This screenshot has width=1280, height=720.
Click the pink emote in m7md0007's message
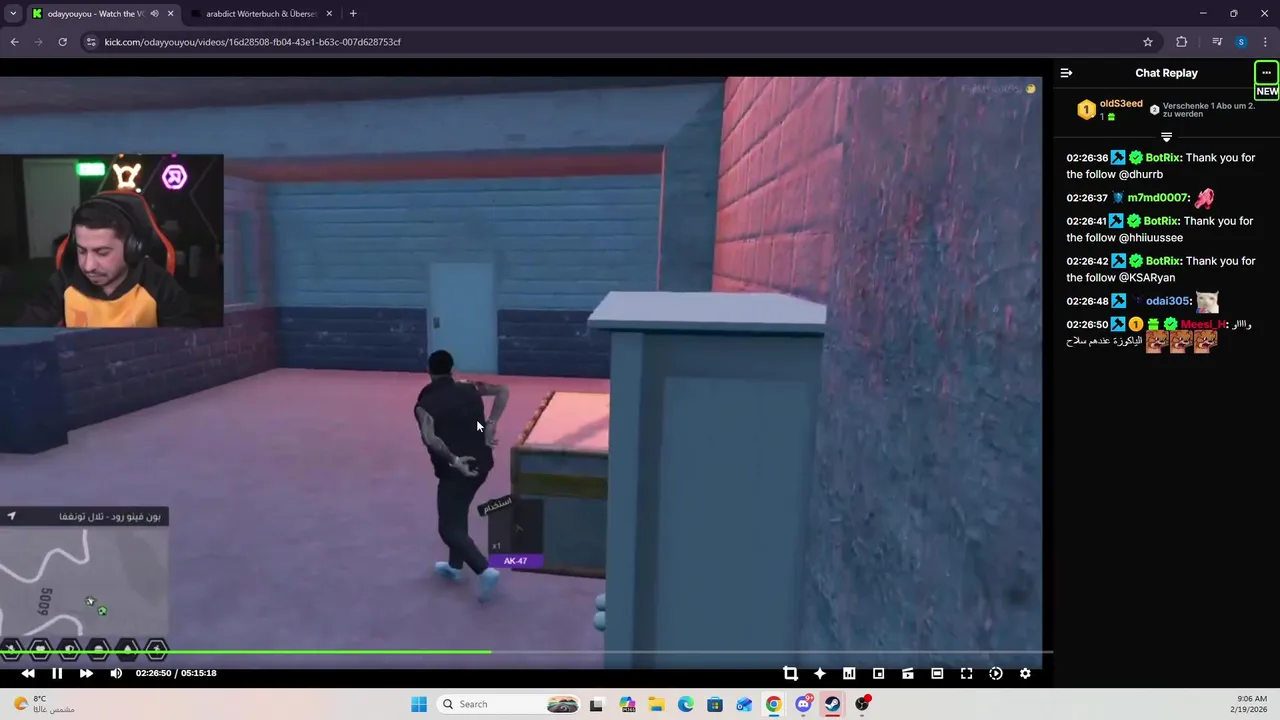pyautogui.click(x=1205, y=198)
